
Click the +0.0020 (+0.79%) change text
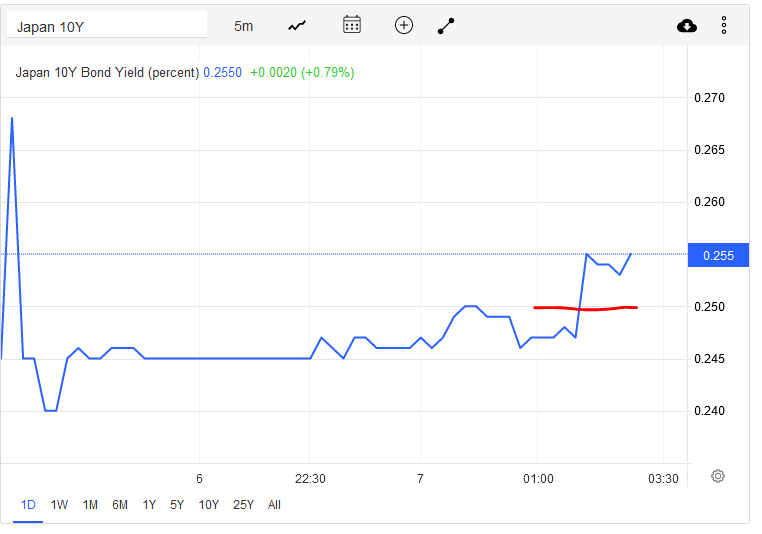(x=302, y=72)
